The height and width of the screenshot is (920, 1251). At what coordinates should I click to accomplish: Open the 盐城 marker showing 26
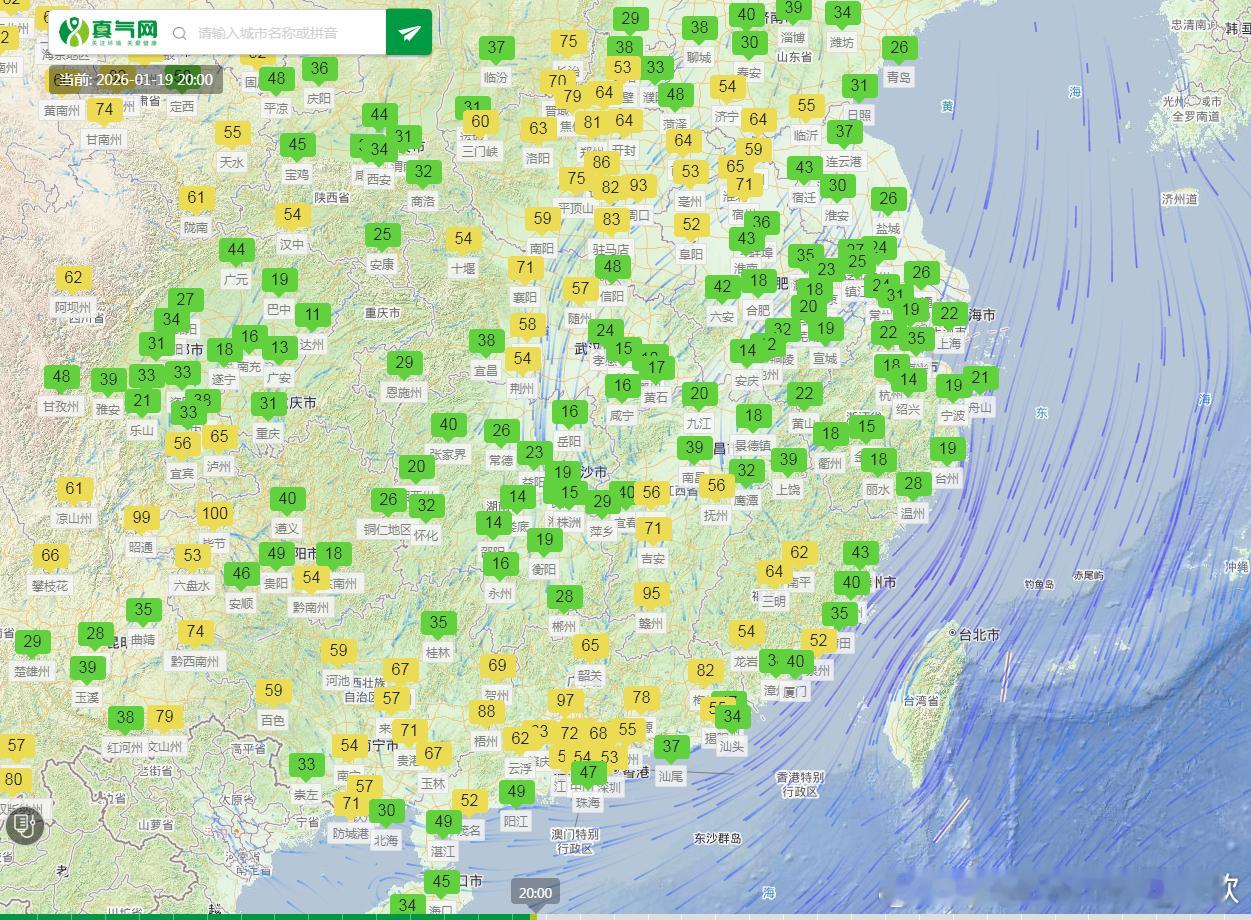point(888,201)
